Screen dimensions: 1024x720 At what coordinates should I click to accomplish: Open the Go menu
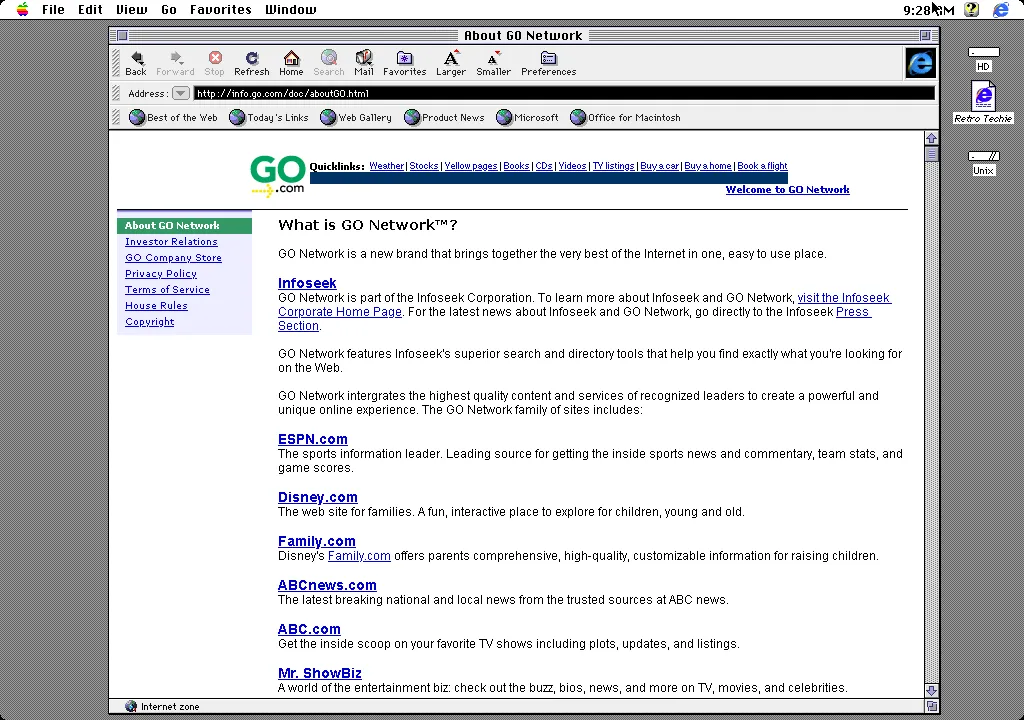point(168,9)
